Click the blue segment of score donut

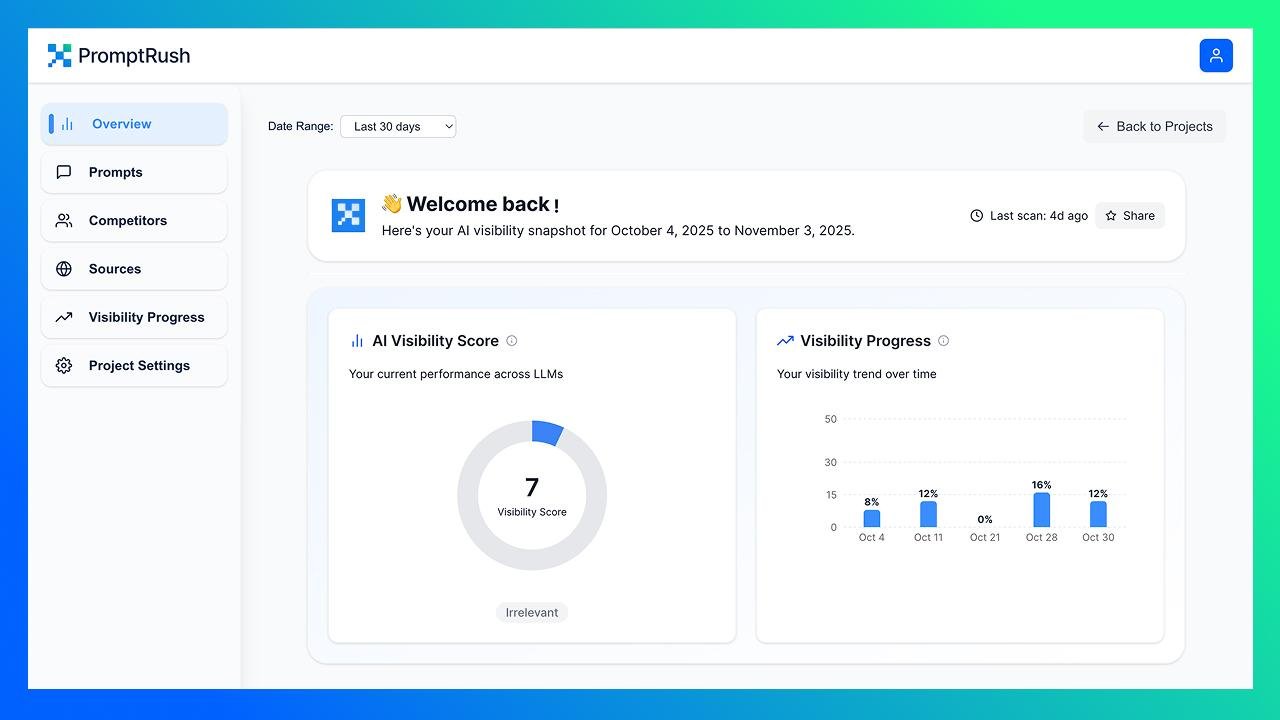(x=547, y=432)
